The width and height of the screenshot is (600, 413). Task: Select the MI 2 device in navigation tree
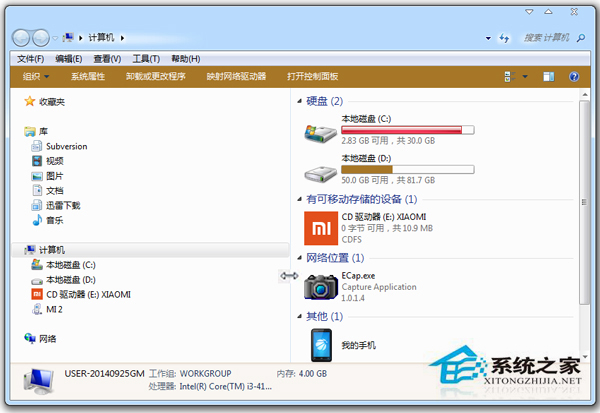click(x=47, y=309)
